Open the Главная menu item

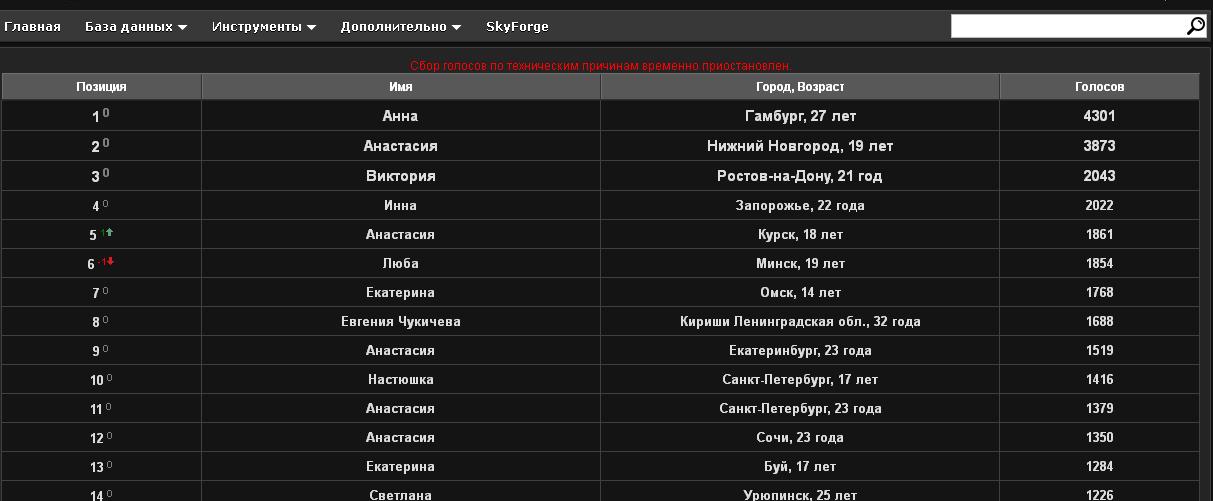coord(33,26)
